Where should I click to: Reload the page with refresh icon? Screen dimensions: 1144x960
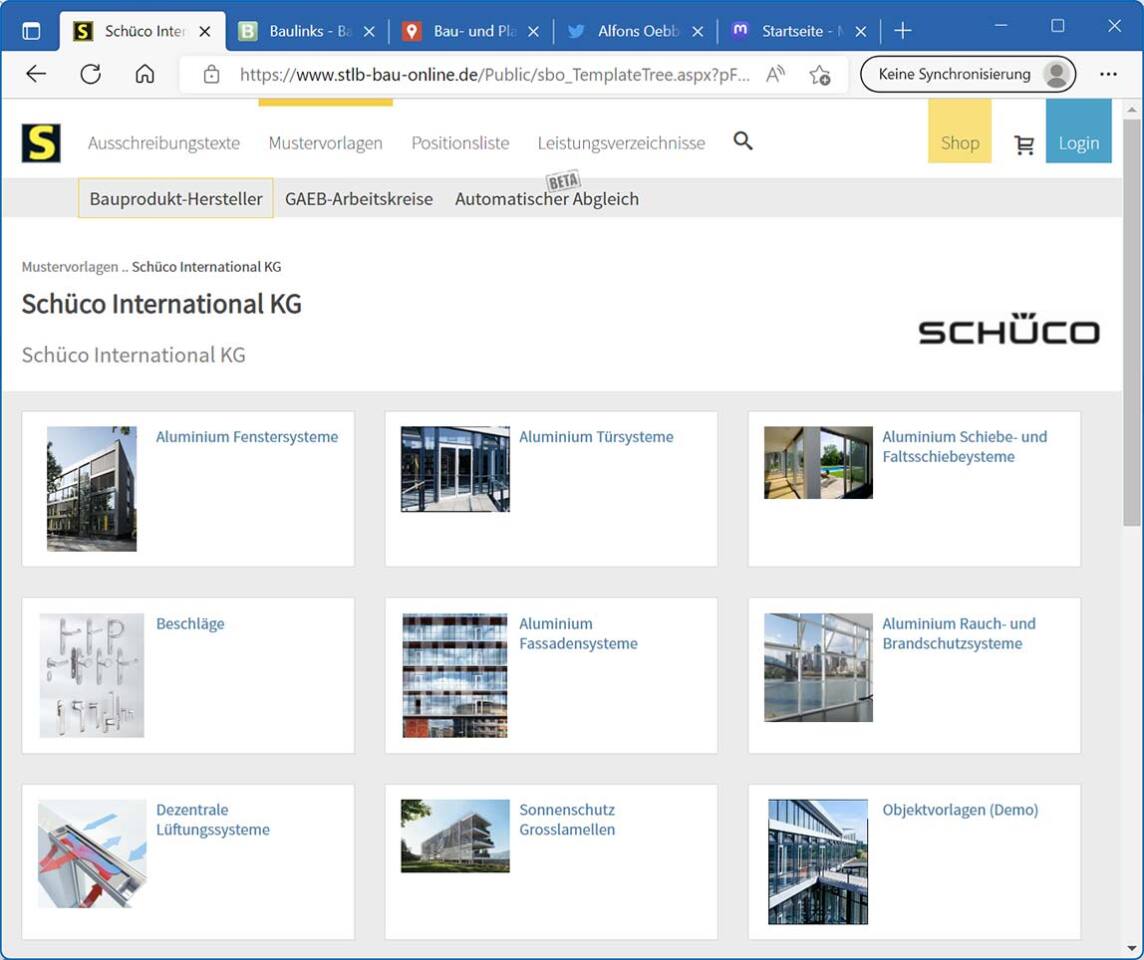click(x=90, y=74)
